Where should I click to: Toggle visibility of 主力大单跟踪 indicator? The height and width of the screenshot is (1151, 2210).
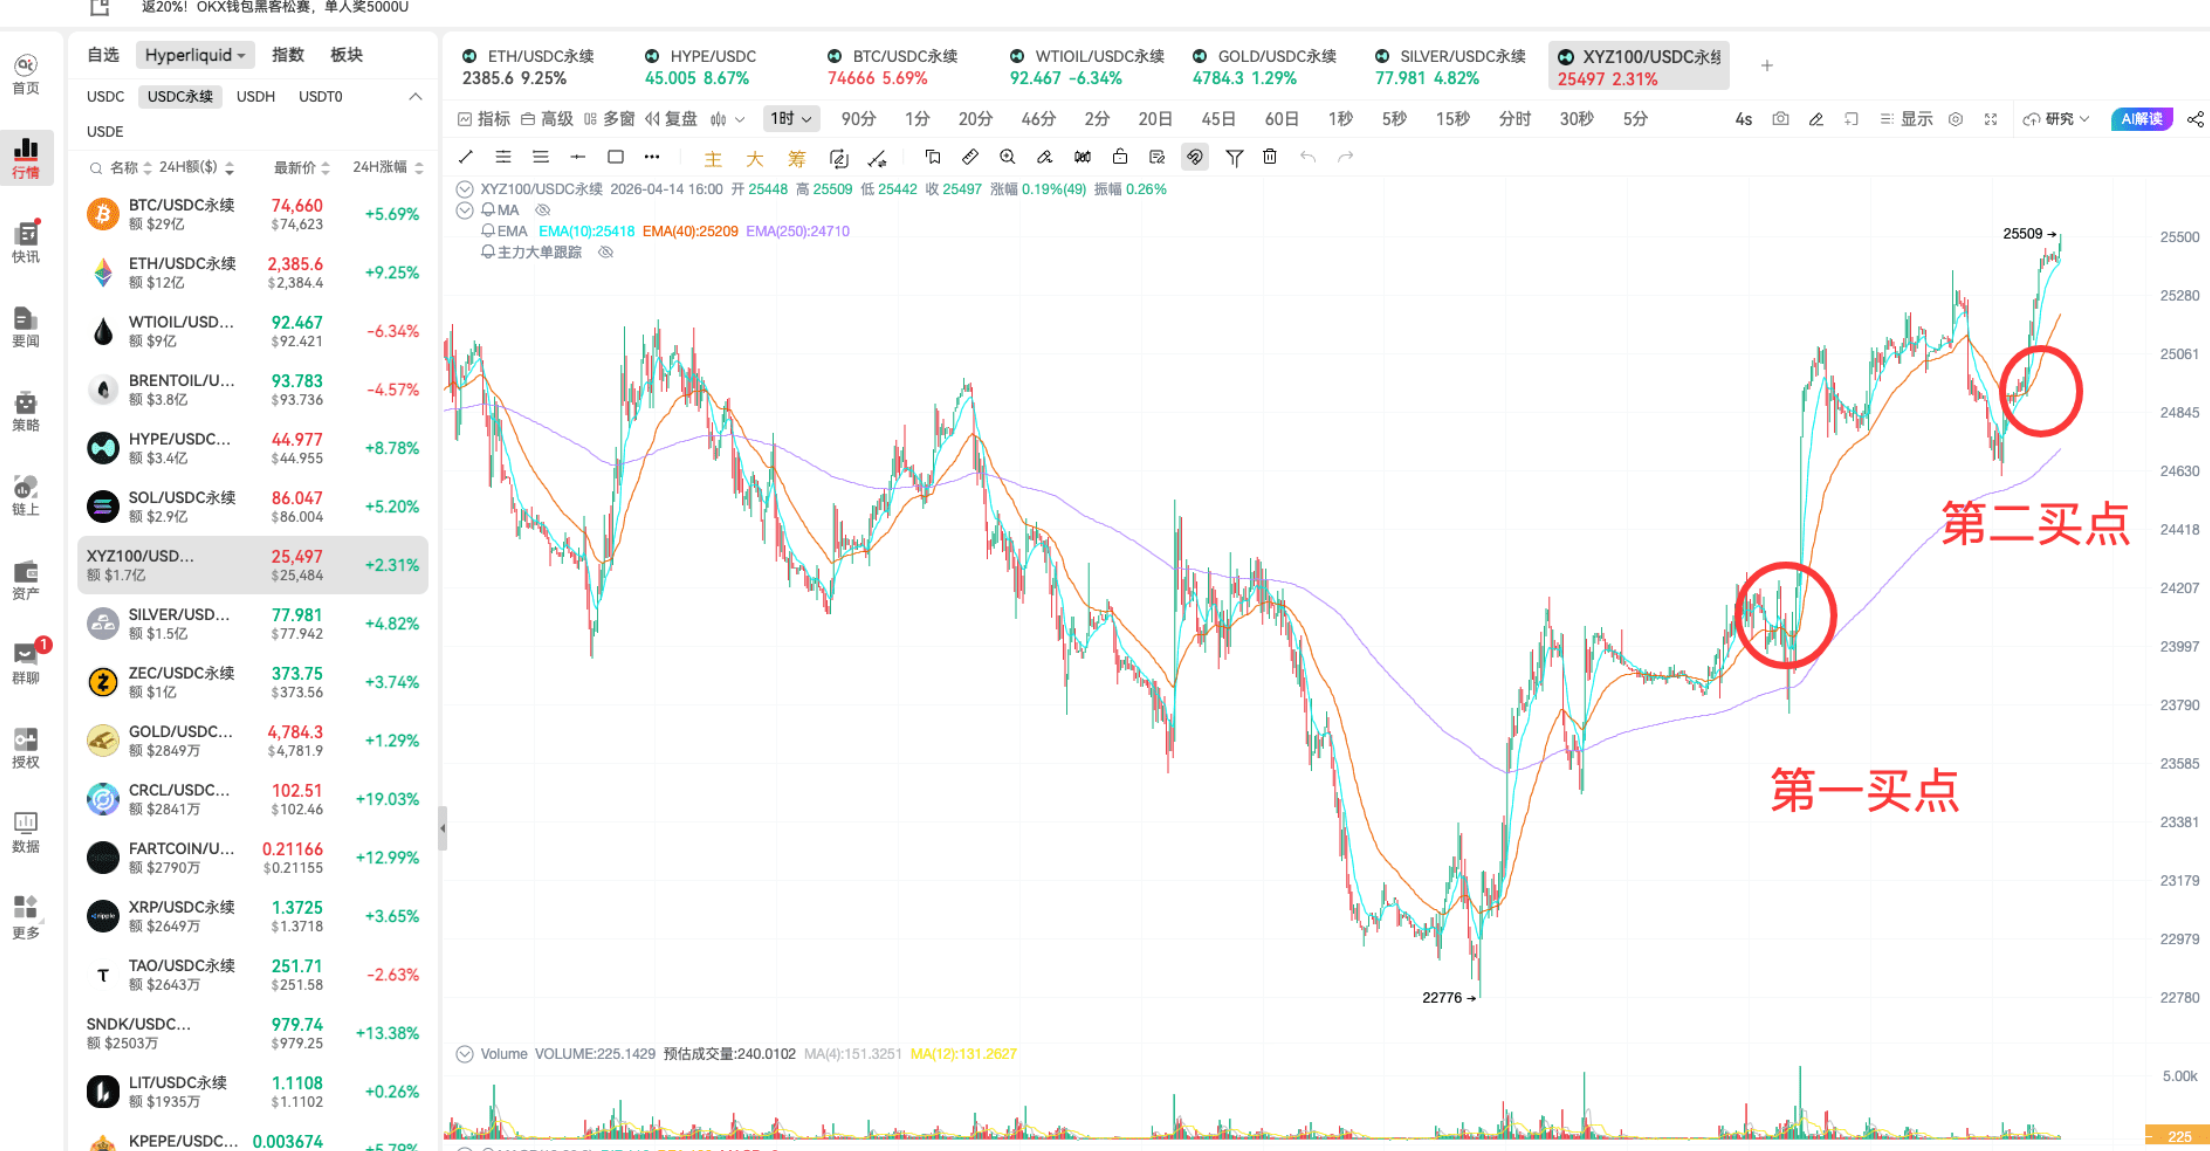pyautogui.click(x=606, y=252)
